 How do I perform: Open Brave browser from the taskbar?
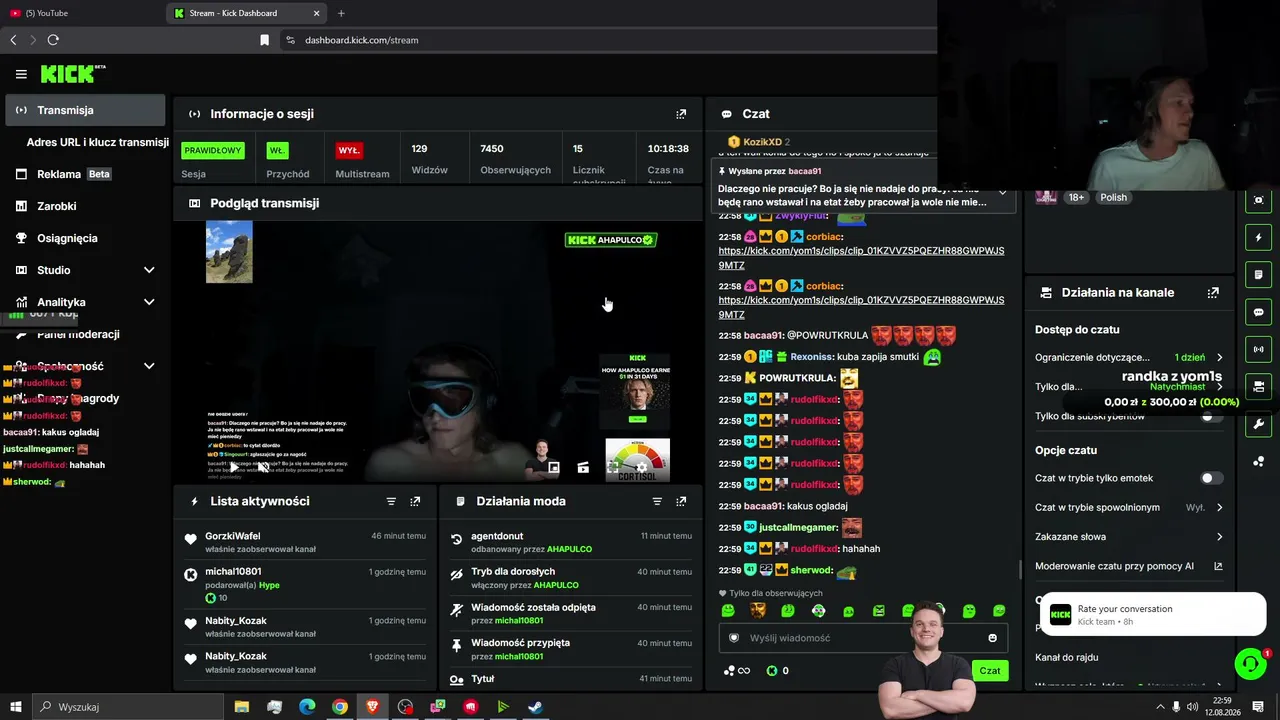tap(372, 707)
